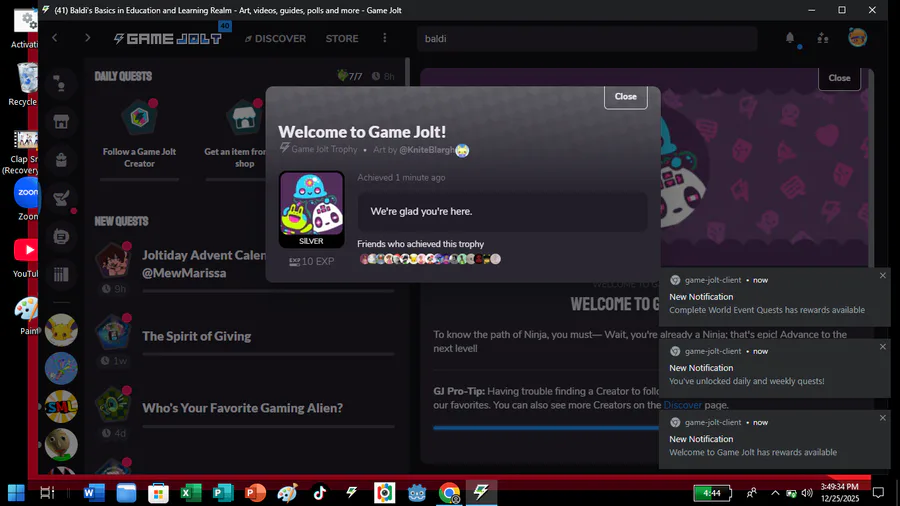This screenshot has width=900, height=506.
Task: Click the silver trophy image
Action: pos(312,209)
